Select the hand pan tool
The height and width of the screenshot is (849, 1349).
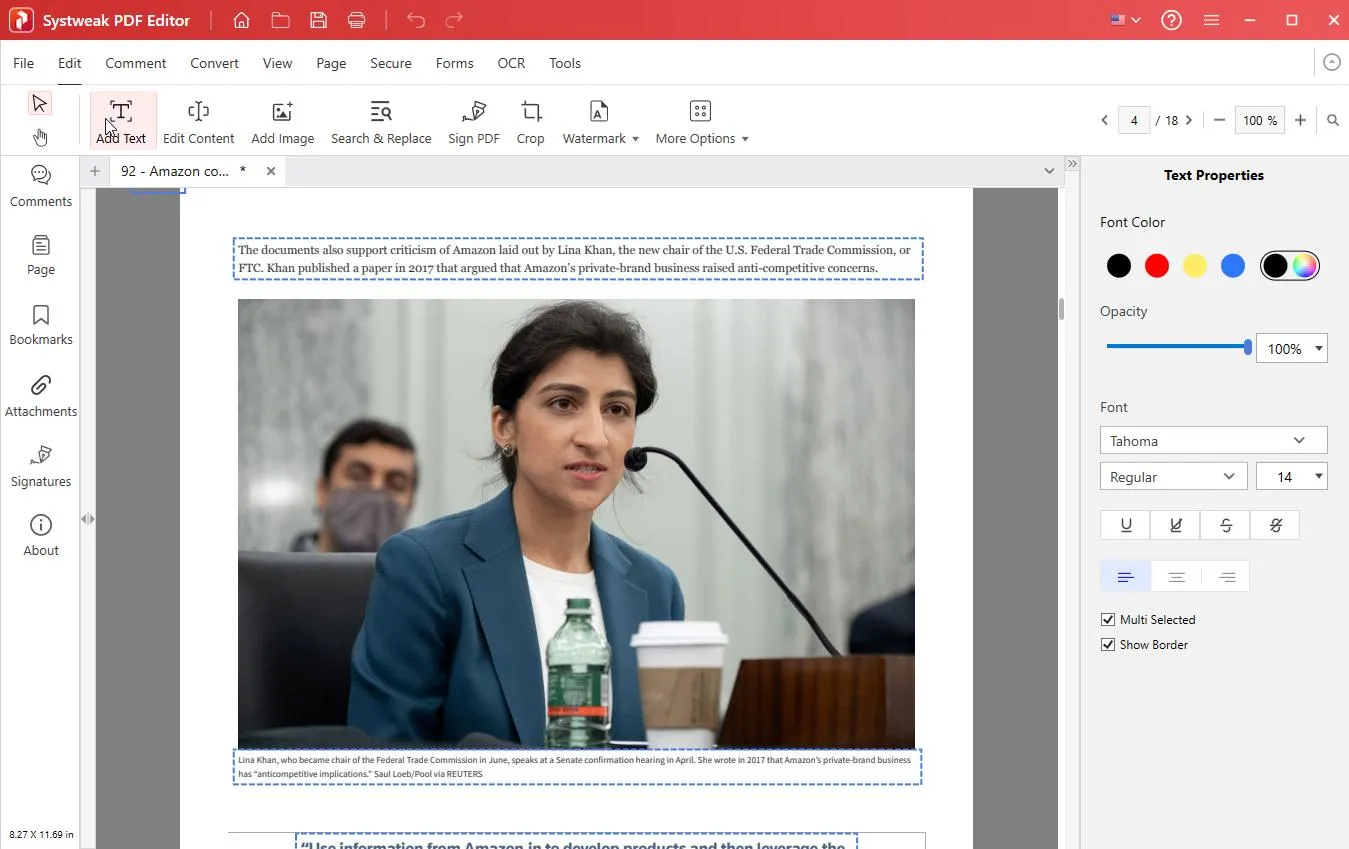click(x=40, y=137)
